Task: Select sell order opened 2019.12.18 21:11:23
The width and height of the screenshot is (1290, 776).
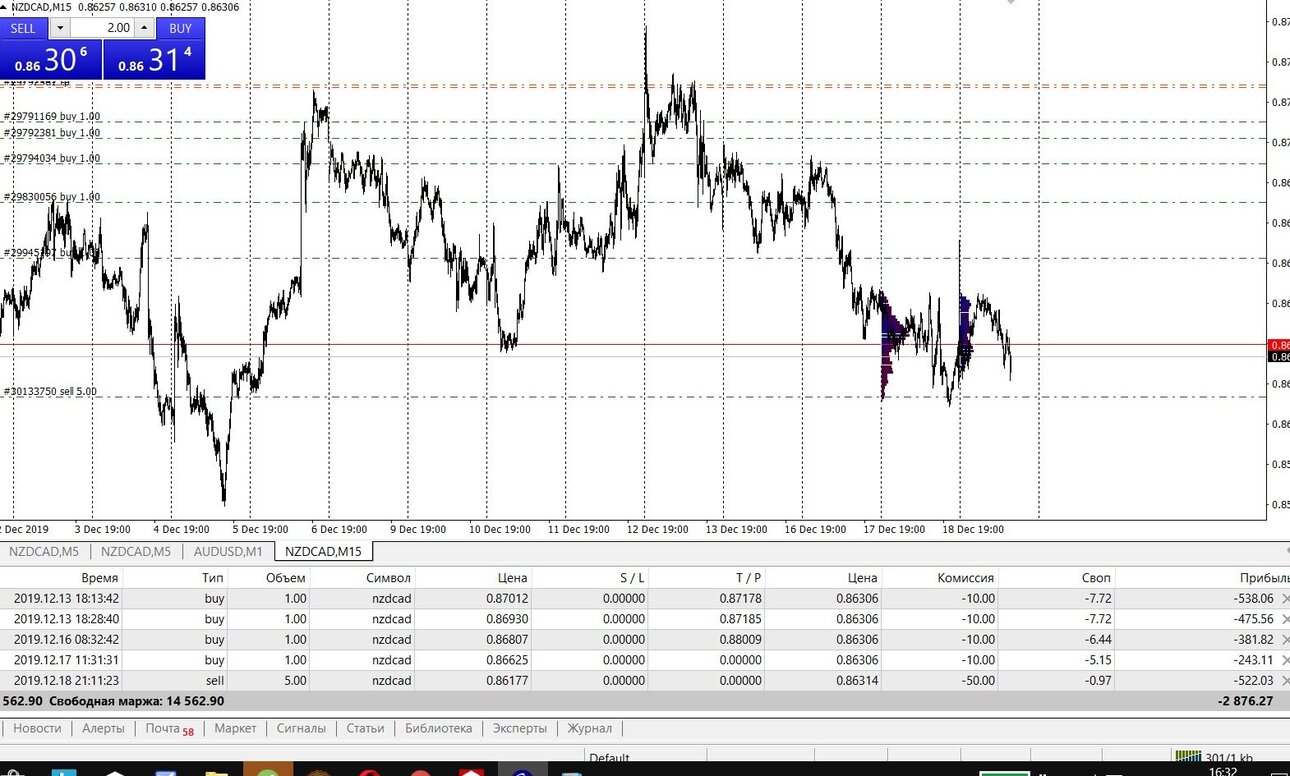Action: (645, 680)
